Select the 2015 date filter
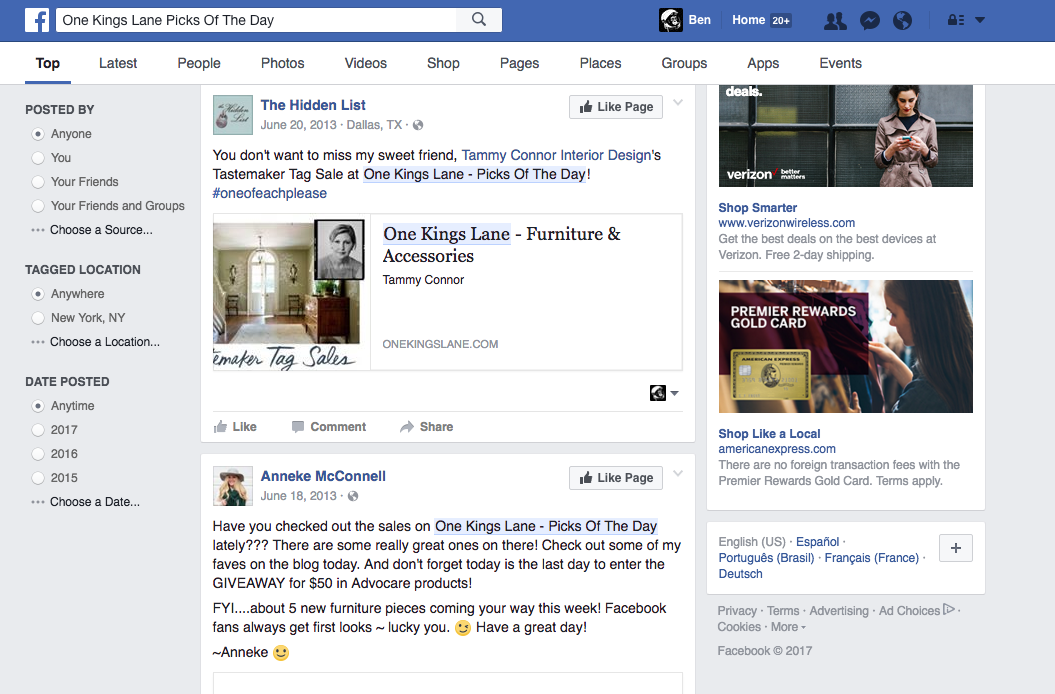The image size is (1055, 694). [x=38, y=478]
